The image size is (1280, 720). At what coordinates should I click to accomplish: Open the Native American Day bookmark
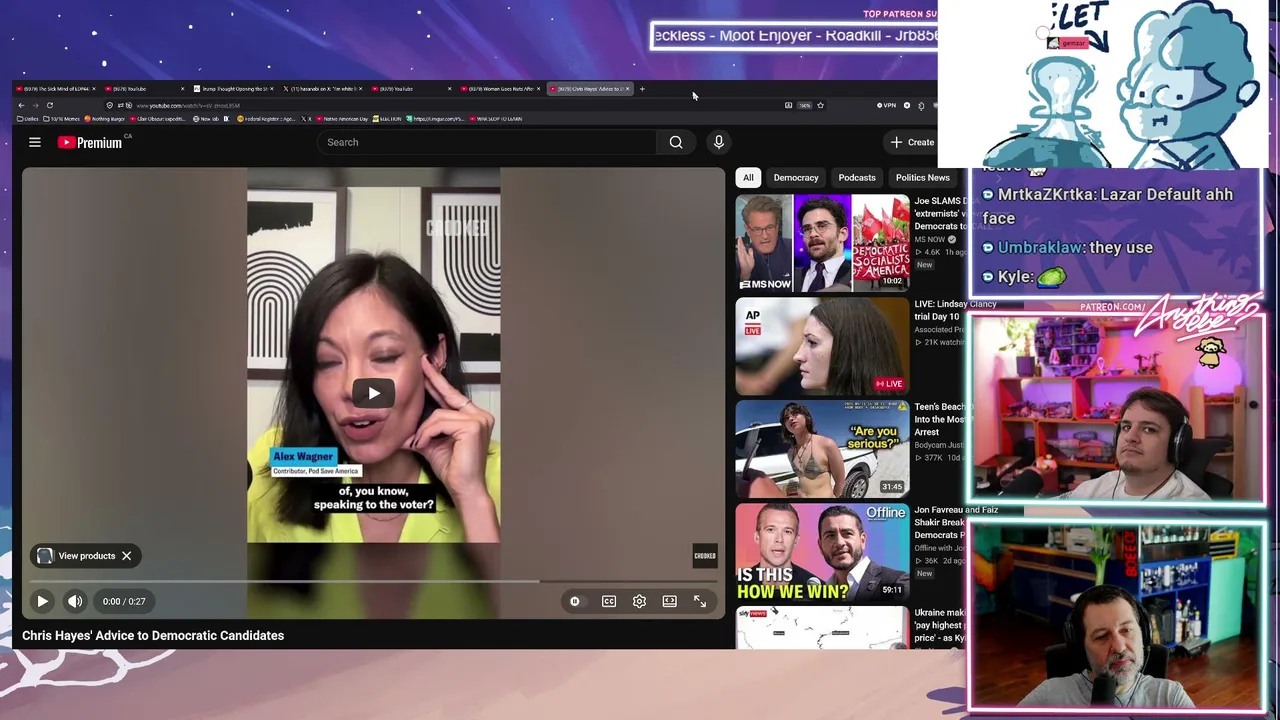(x=343, y=119)
